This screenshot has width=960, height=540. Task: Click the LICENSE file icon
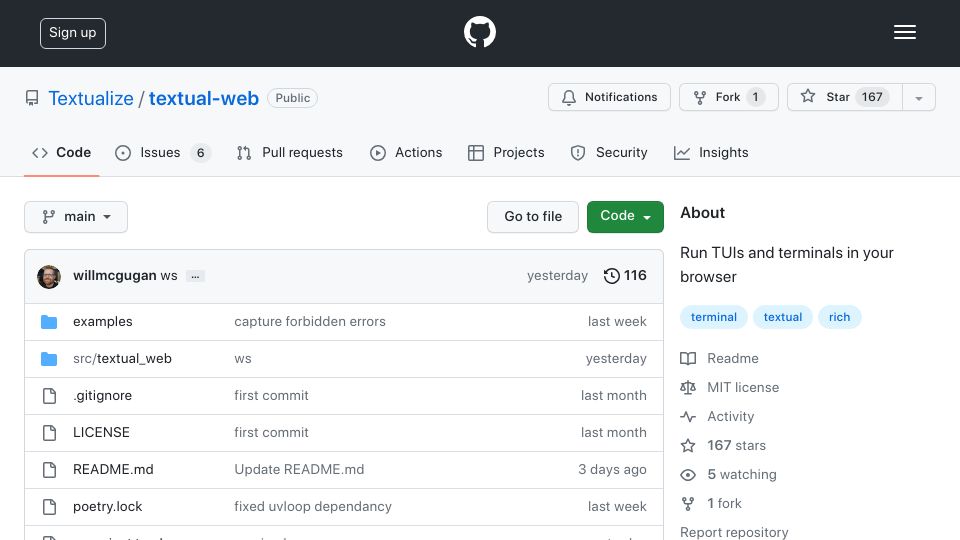pyautogui.click(x=50, y=433)
